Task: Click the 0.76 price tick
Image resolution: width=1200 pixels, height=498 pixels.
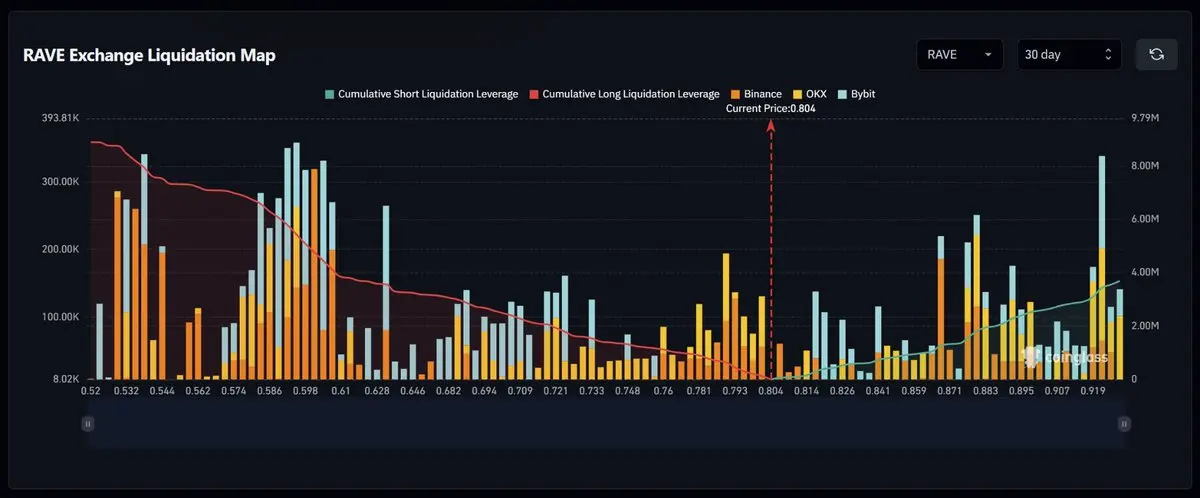Action: [664, 391]
